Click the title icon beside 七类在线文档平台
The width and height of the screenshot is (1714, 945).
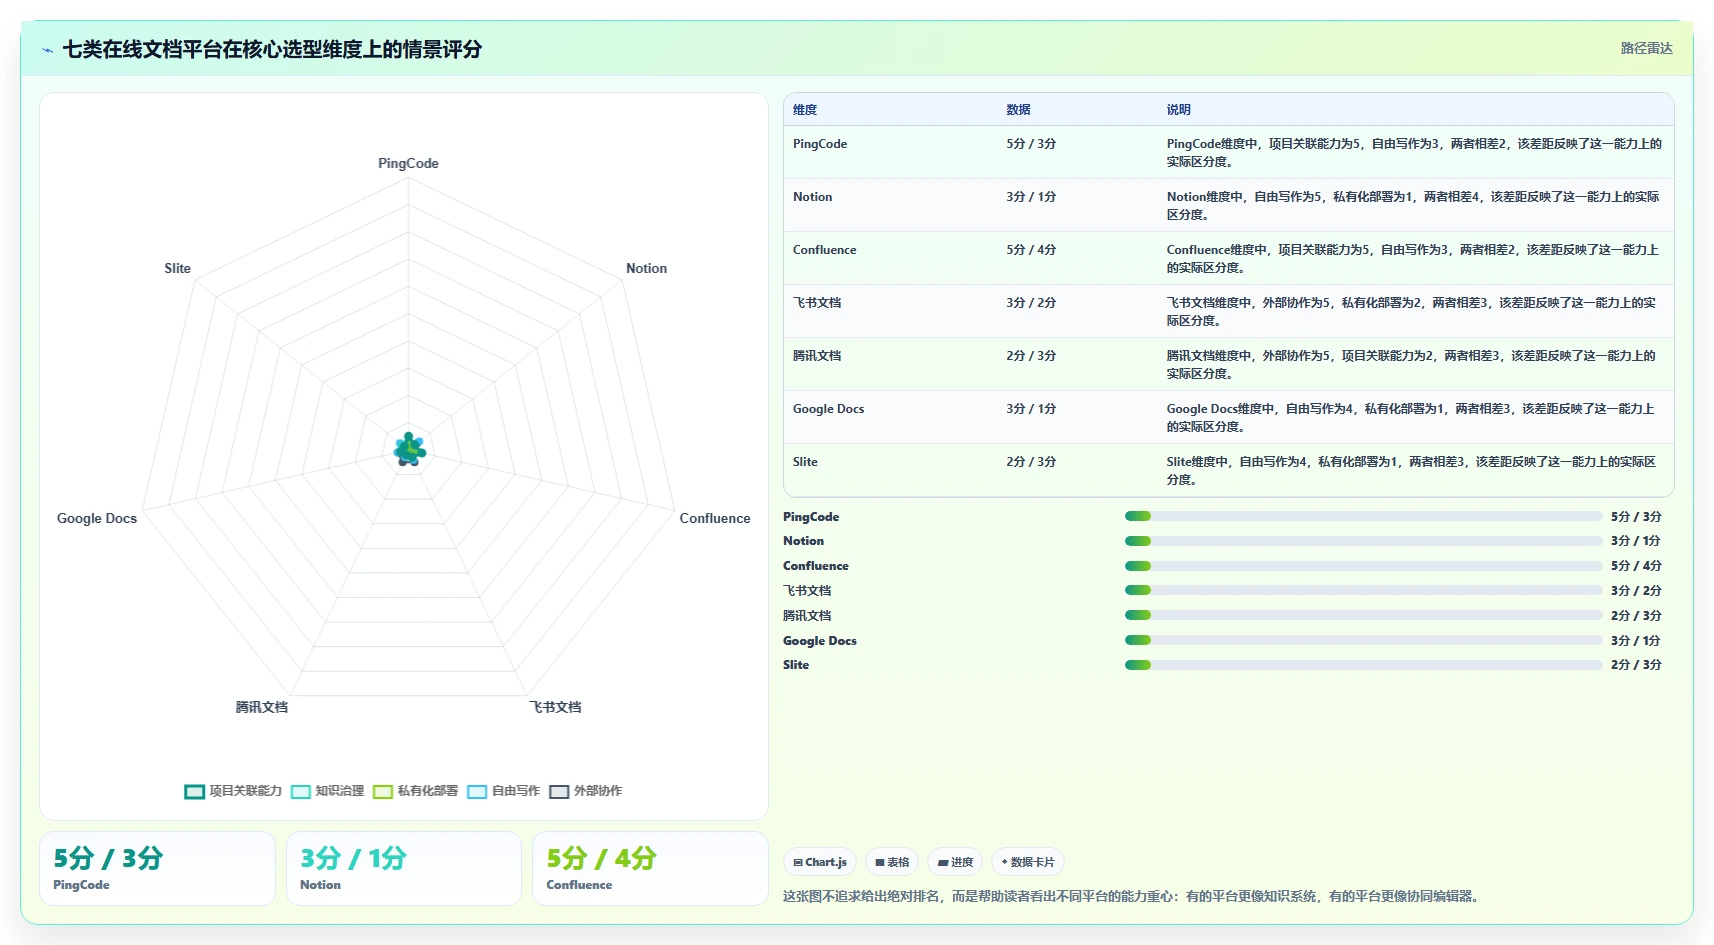pos(47,50)
